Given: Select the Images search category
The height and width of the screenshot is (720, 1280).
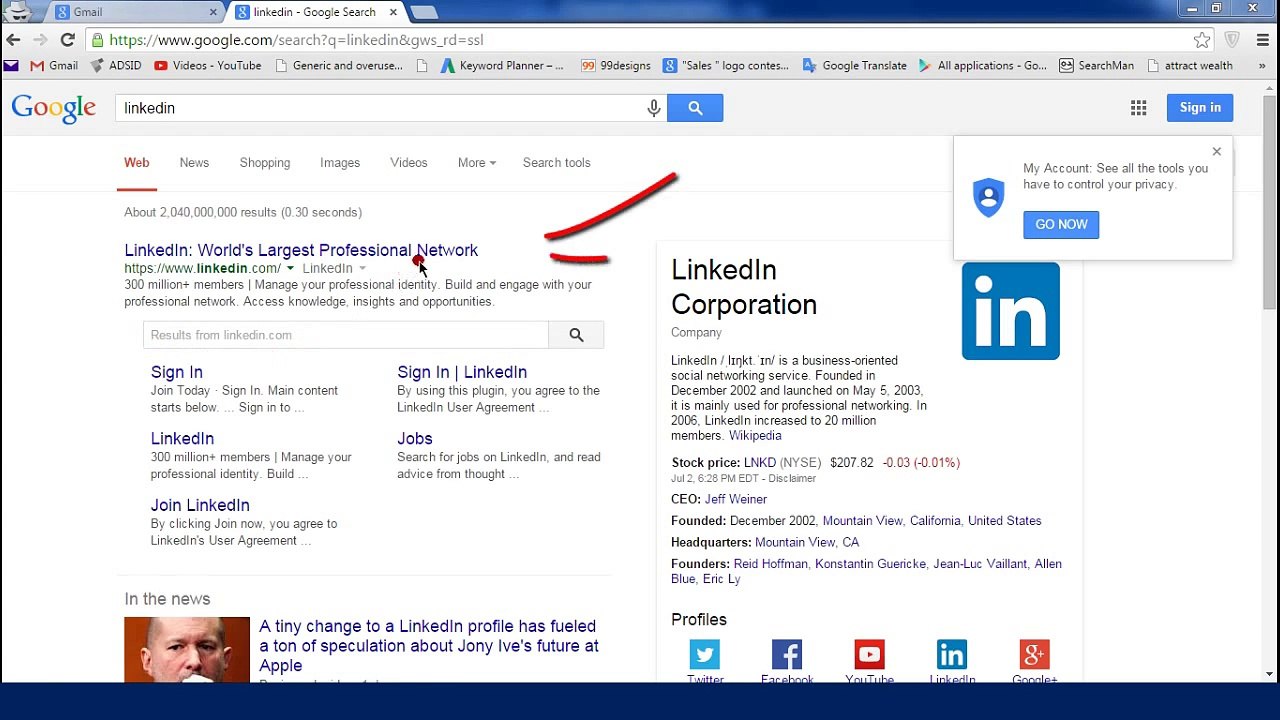Looking at the screenshot, I should (340, 163).
